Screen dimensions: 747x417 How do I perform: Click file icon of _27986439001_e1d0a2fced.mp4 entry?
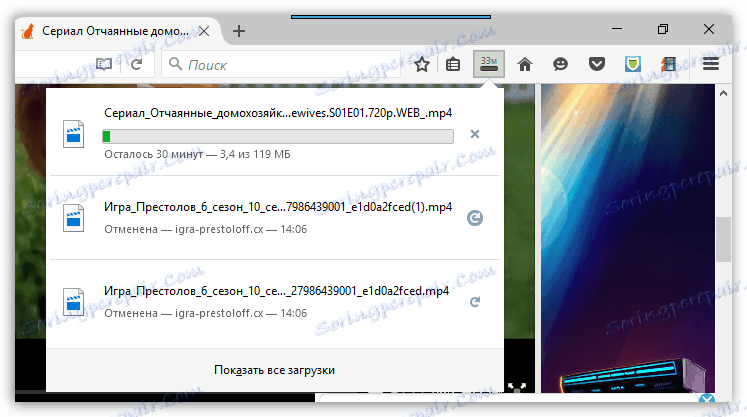73,302
